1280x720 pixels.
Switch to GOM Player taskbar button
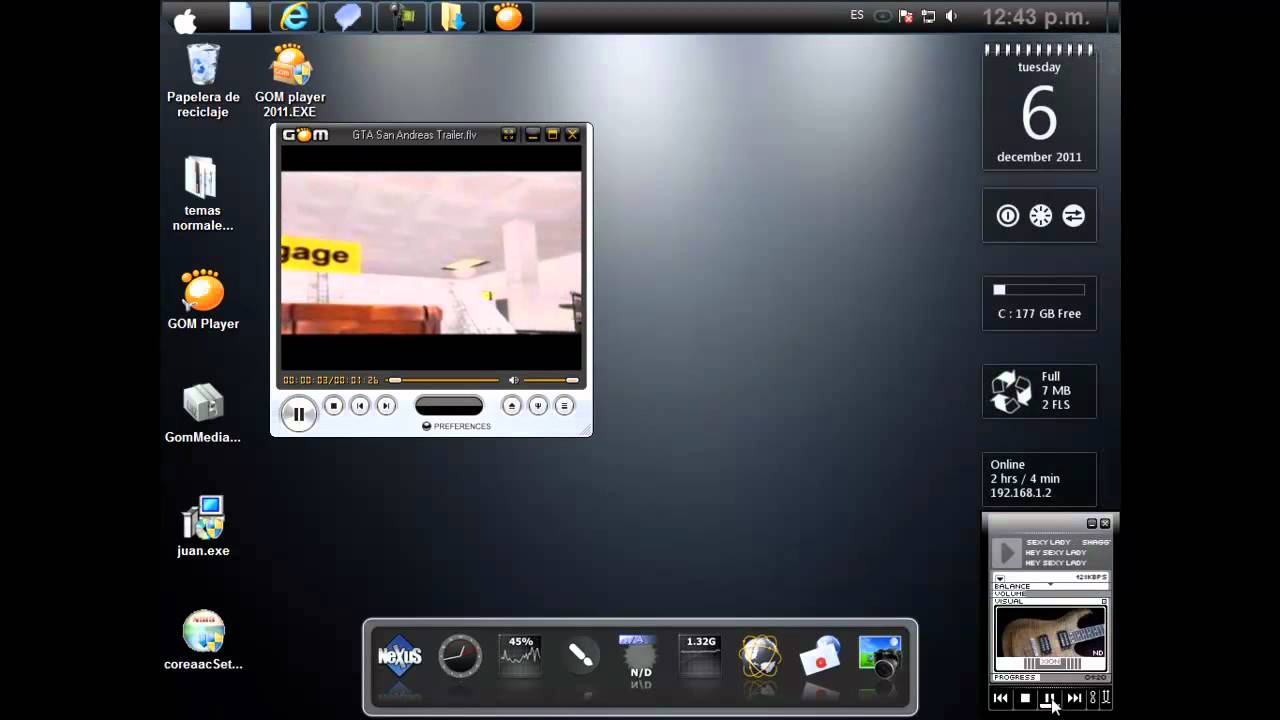pos(508,16)
